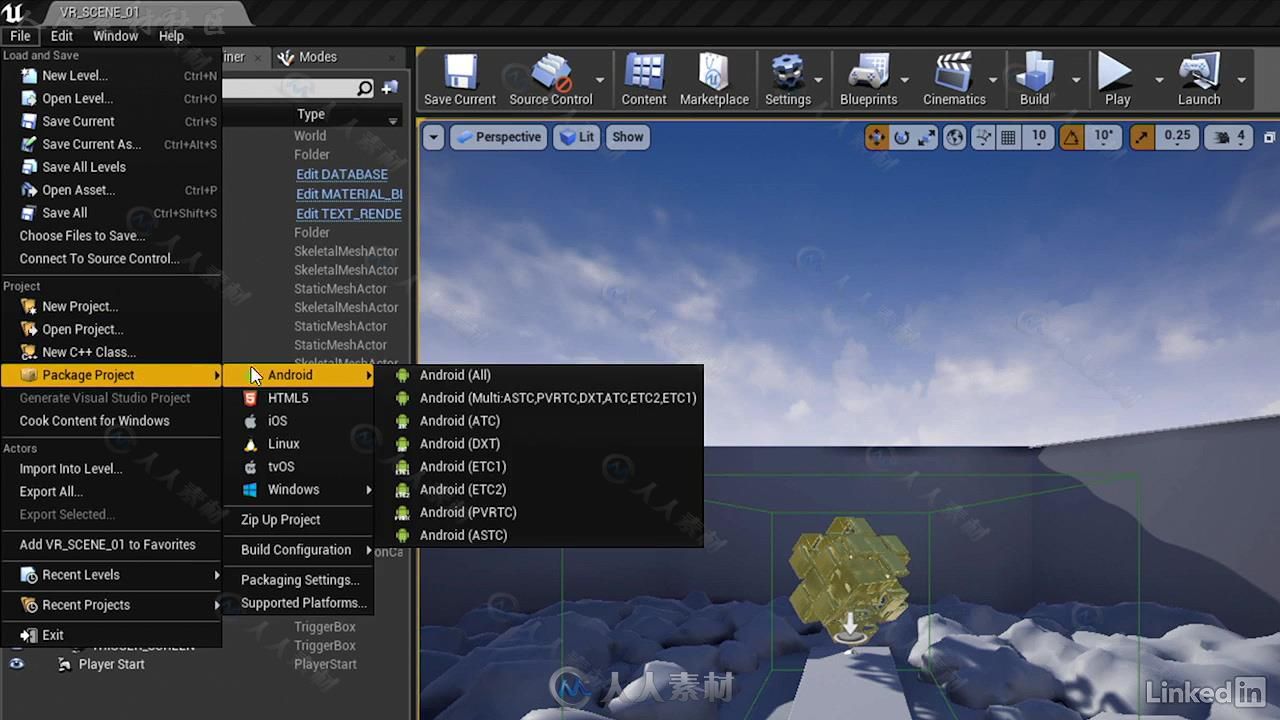Toggle scale snapping arrow icon
1280x720 pixels.
1142,137
